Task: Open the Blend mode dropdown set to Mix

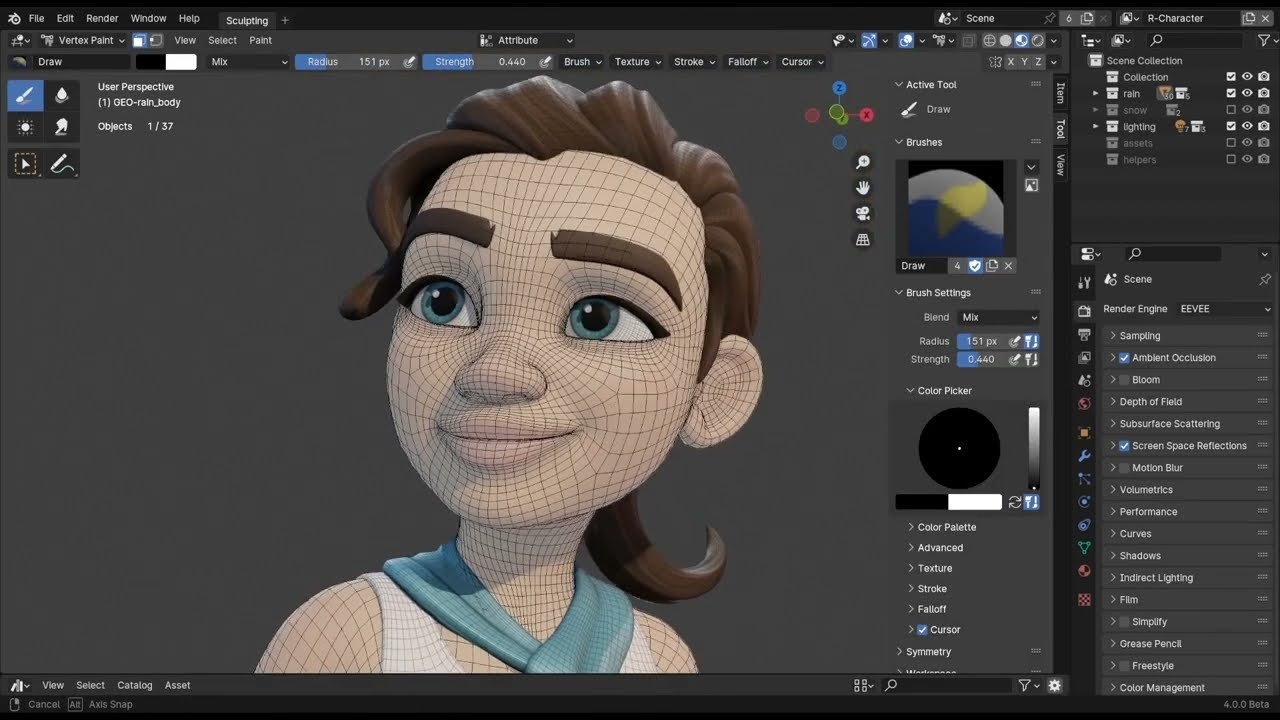Action: tap(998, 317)
